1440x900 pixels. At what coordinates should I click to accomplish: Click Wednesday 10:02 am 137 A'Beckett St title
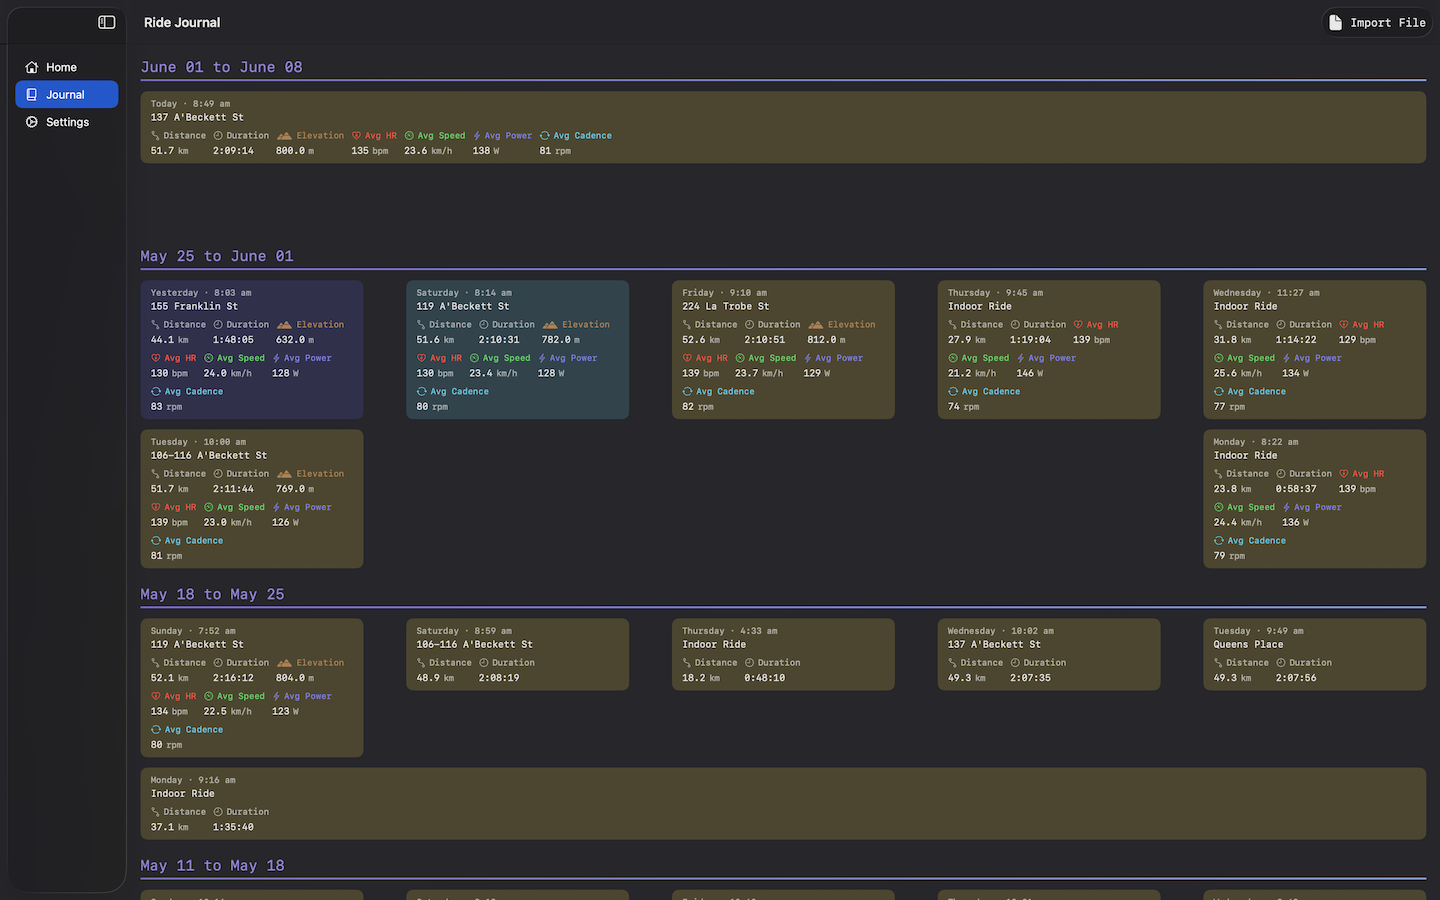(x=994, y=644)
